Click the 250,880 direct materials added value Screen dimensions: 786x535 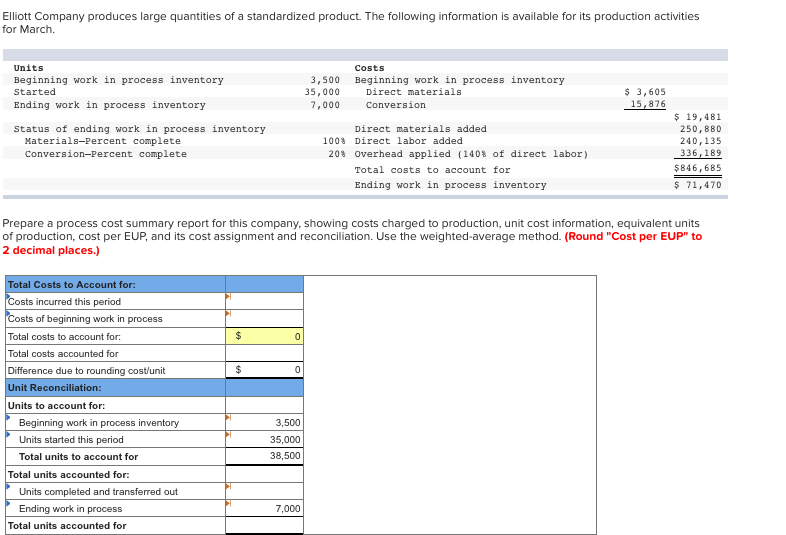(700, 129)
